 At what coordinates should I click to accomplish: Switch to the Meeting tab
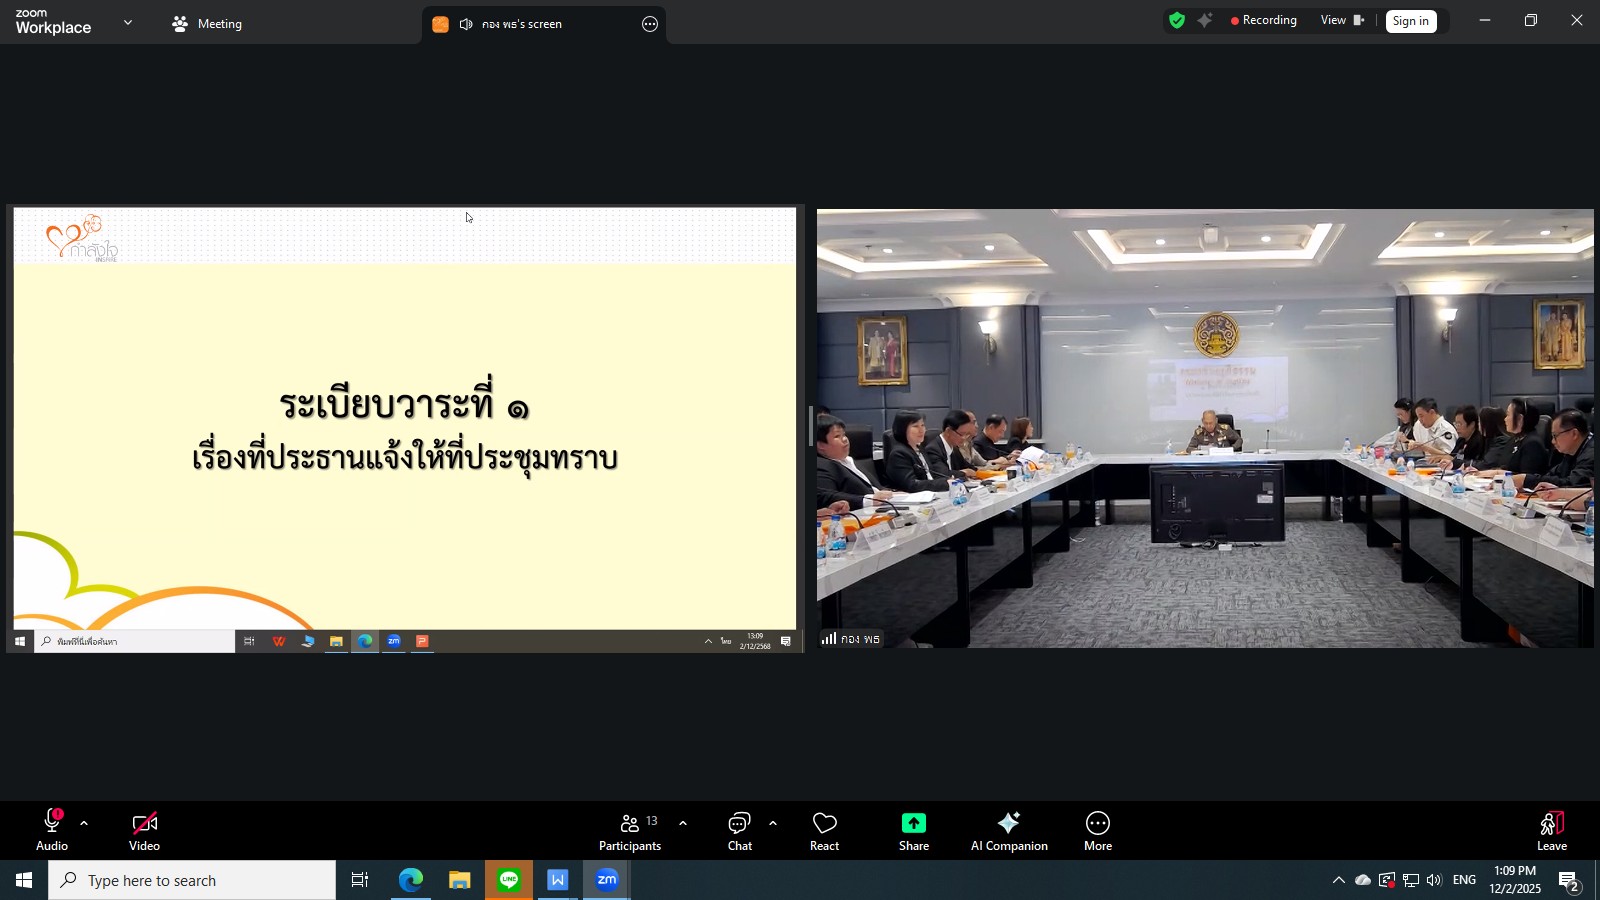[x=208, y=24]
